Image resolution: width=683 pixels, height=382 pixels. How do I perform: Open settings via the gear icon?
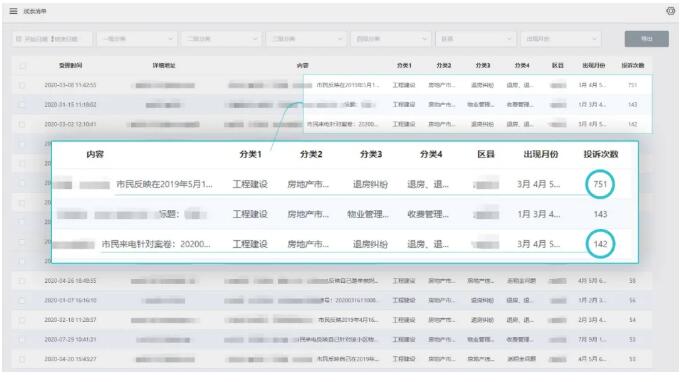[x=671, y=11]
